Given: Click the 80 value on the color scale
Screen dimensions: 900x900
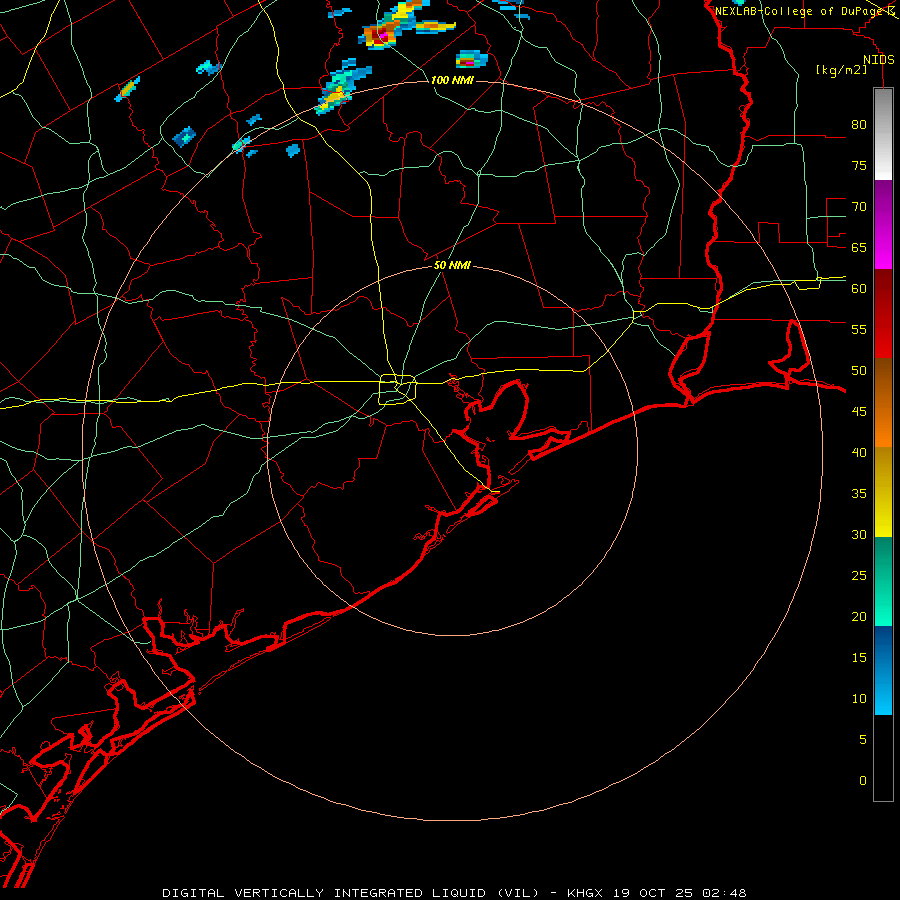Looking at the screenshot, I should pos(859,125).
